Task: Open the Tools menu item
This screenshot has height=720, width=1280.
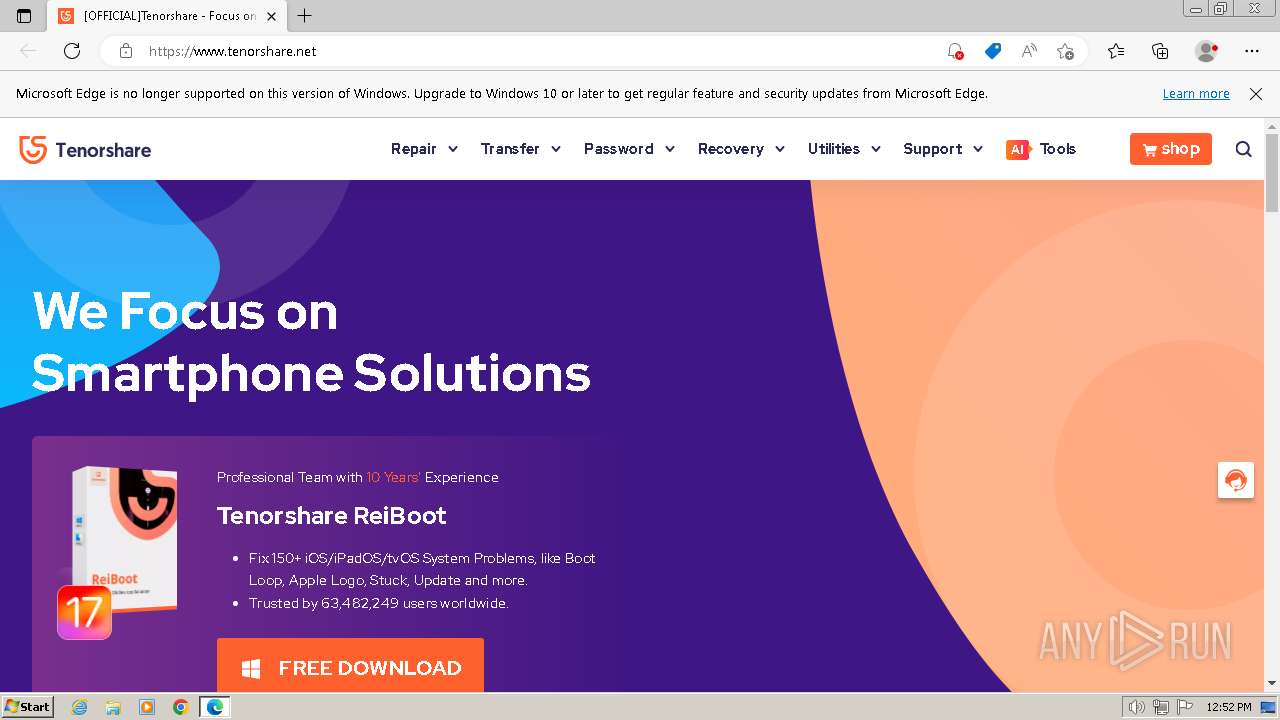Action: click(x=1057, y=149)
